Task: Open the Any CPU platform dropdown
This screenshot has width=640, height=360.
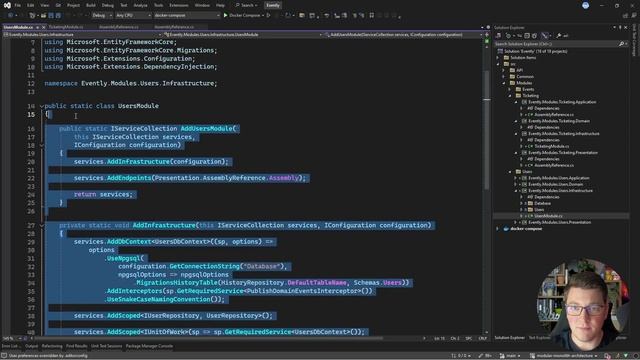Action: (x=133, y=16)
